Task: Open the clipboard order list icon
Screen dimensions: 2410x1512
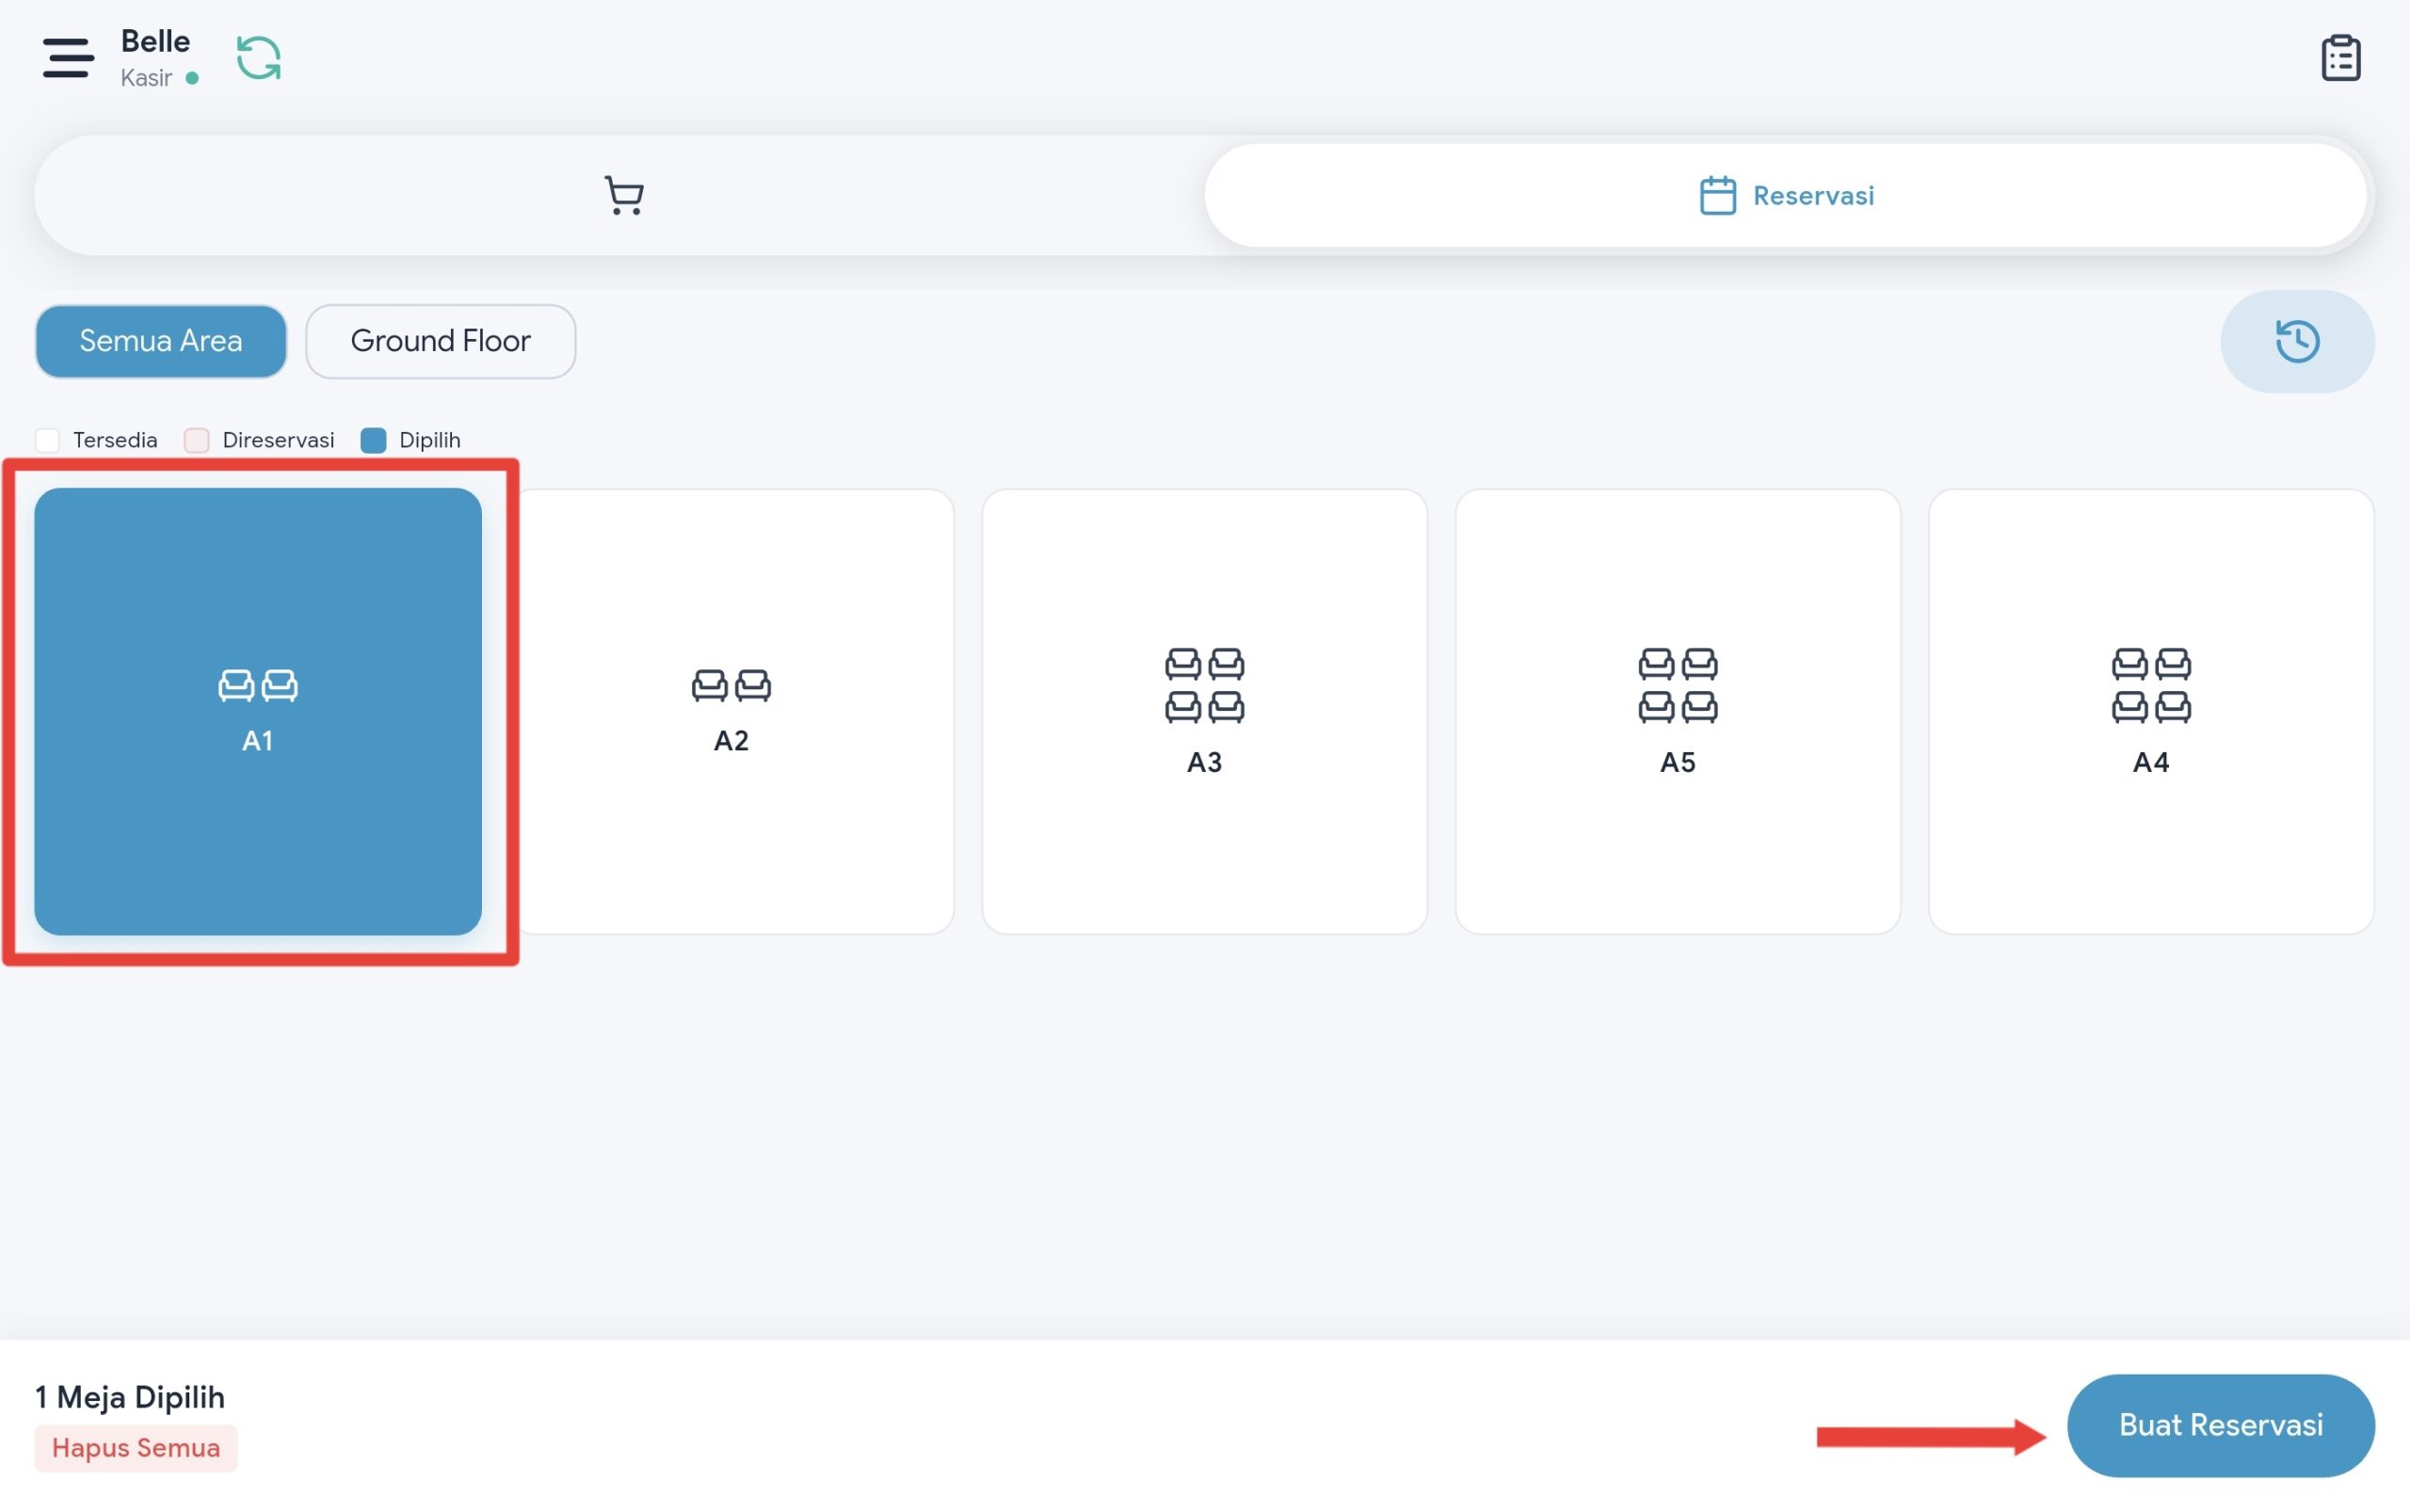Action: point(2340,58)
